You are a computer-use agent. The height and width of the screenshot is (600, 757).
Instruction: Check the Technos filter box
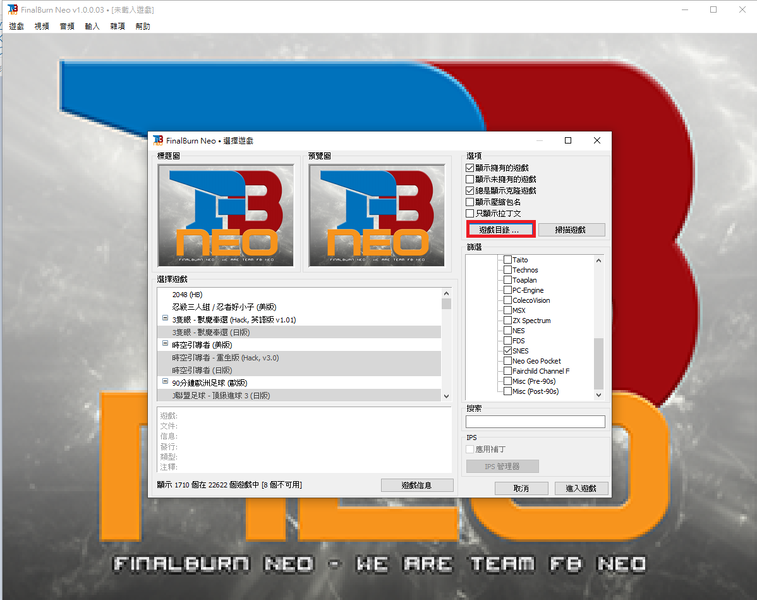[x=507, y=270]
